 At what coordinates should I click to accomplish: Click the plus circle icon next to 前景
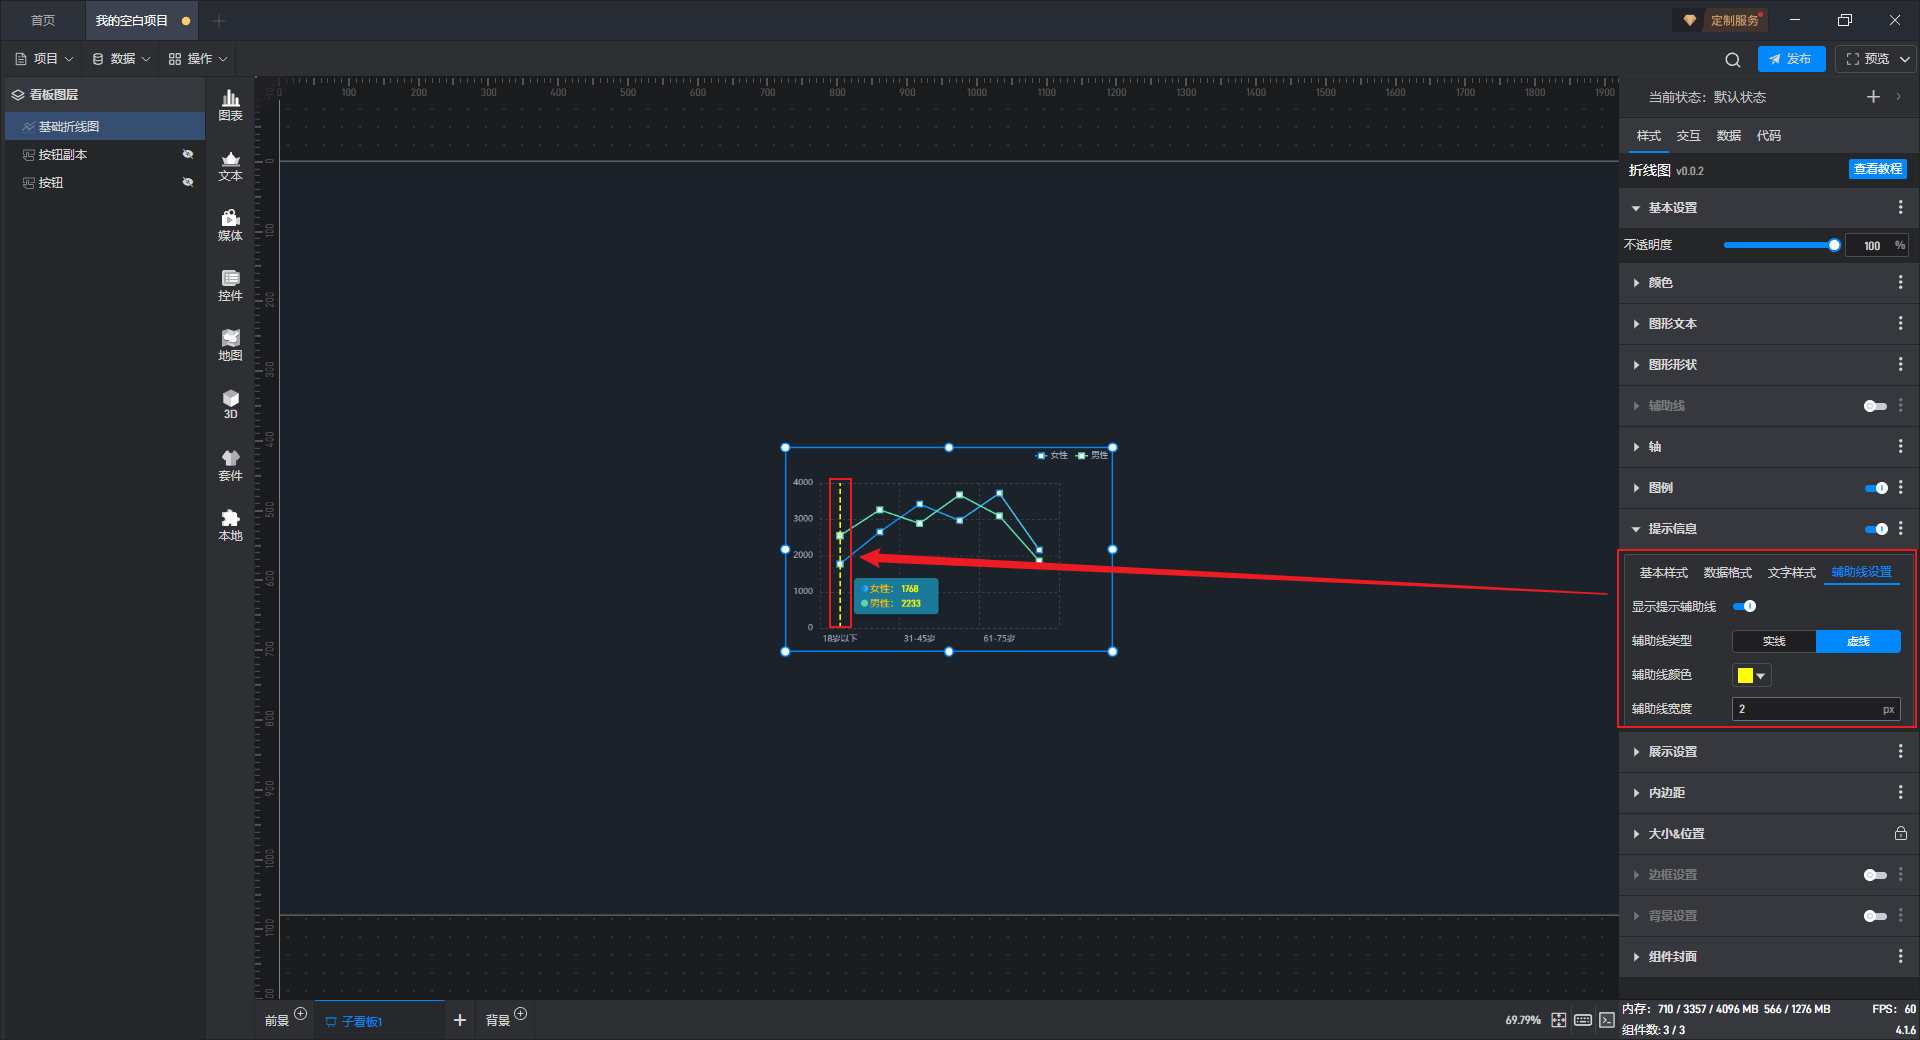coord(300,1014)
